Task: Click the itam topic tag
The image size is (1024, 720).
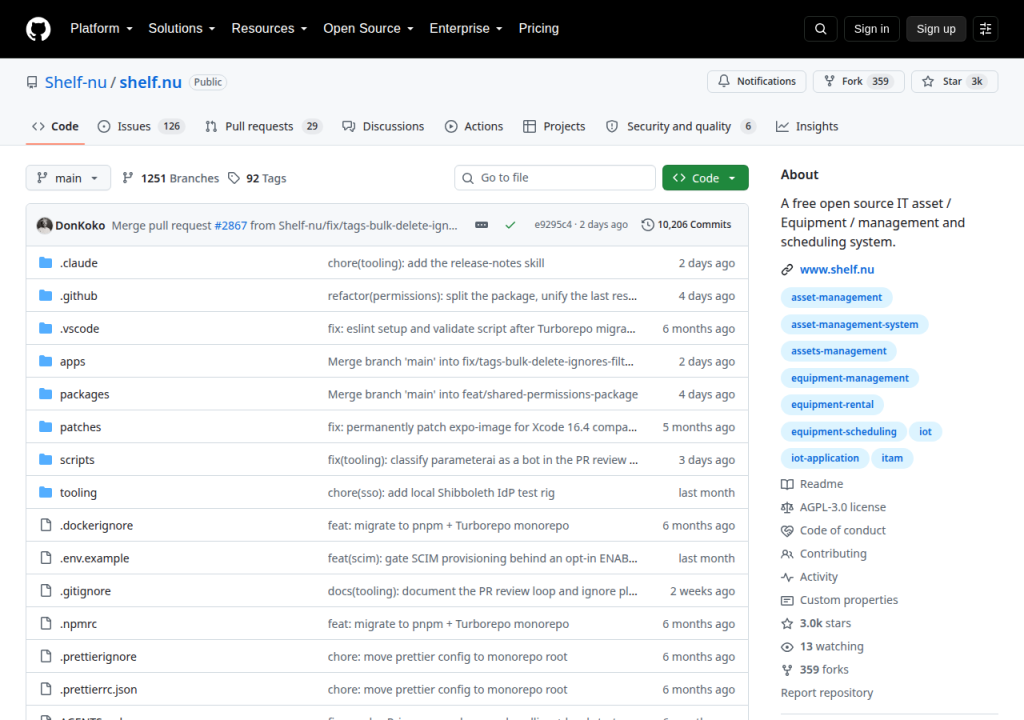Action: point(891,458)
